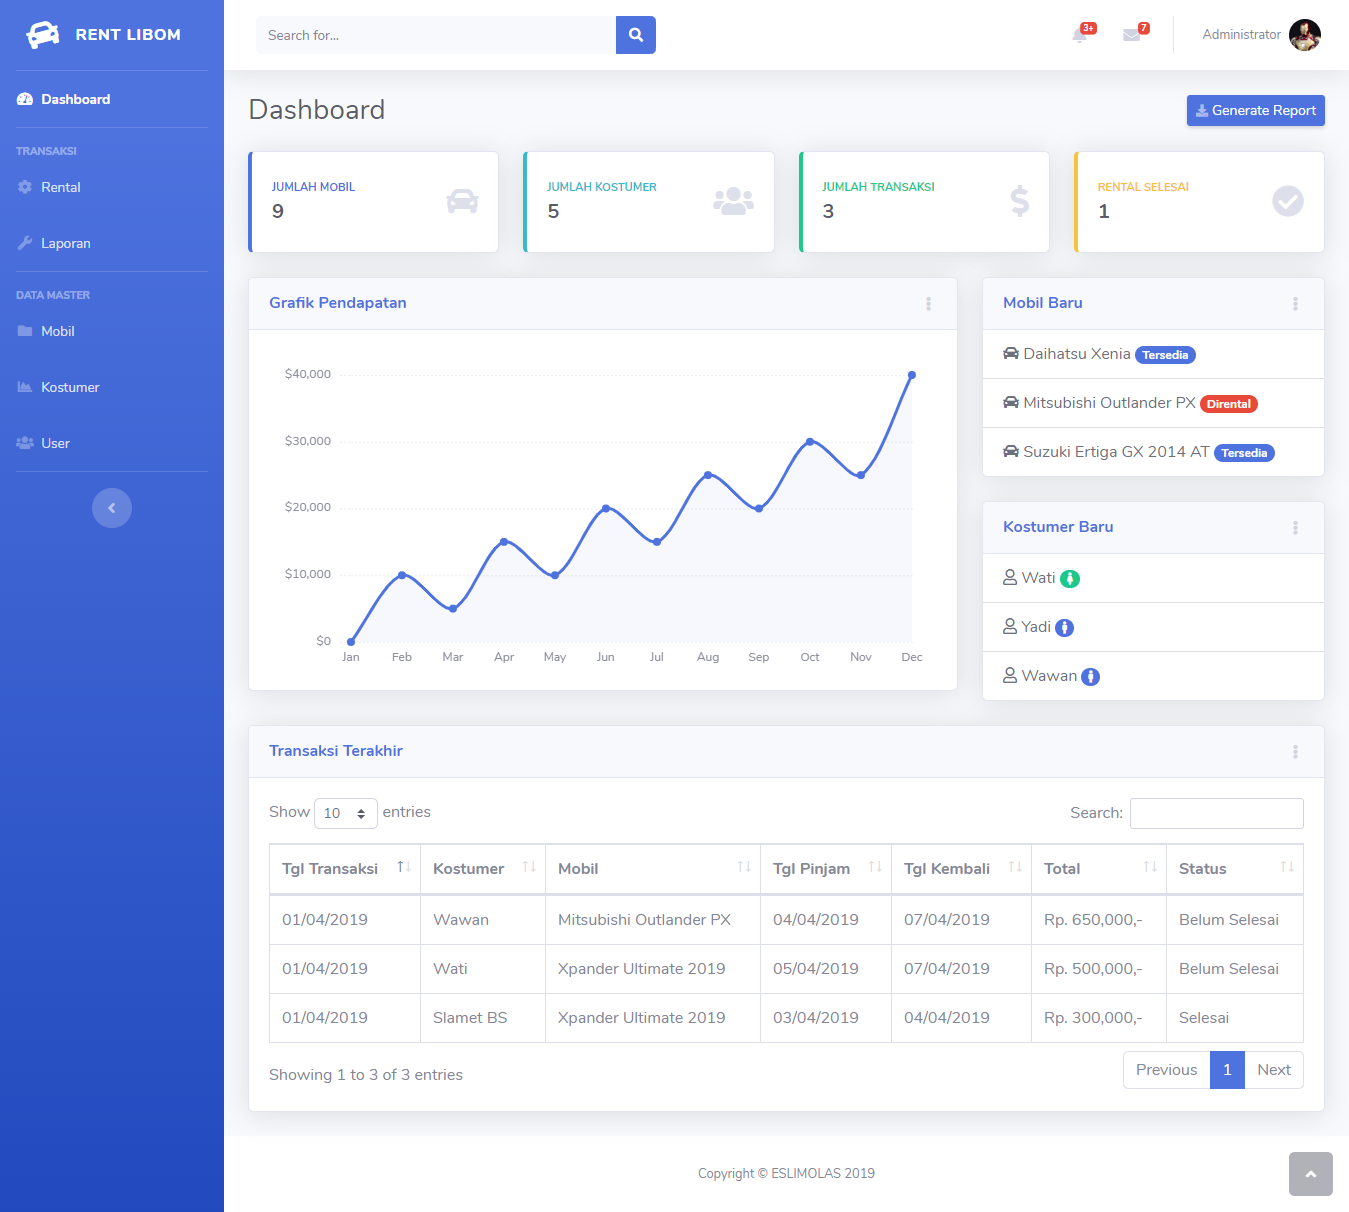Open the Administrator profile avatar
The height and width of the screenshot is (1212, 1349).
click(1304, 35)
